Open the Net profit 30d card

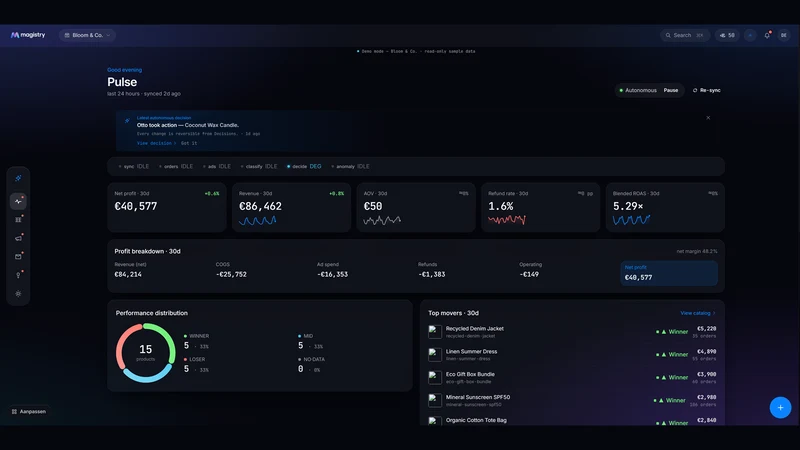pyautogui.click(x=167, y=208)
